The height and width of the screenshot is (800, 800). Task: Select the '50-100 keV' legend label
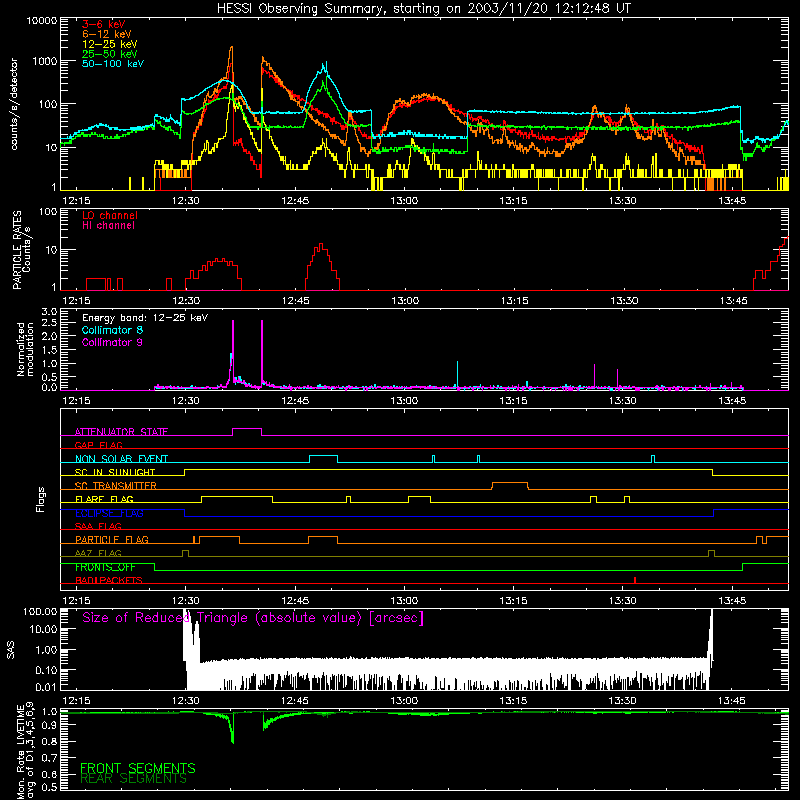point(113,64)
